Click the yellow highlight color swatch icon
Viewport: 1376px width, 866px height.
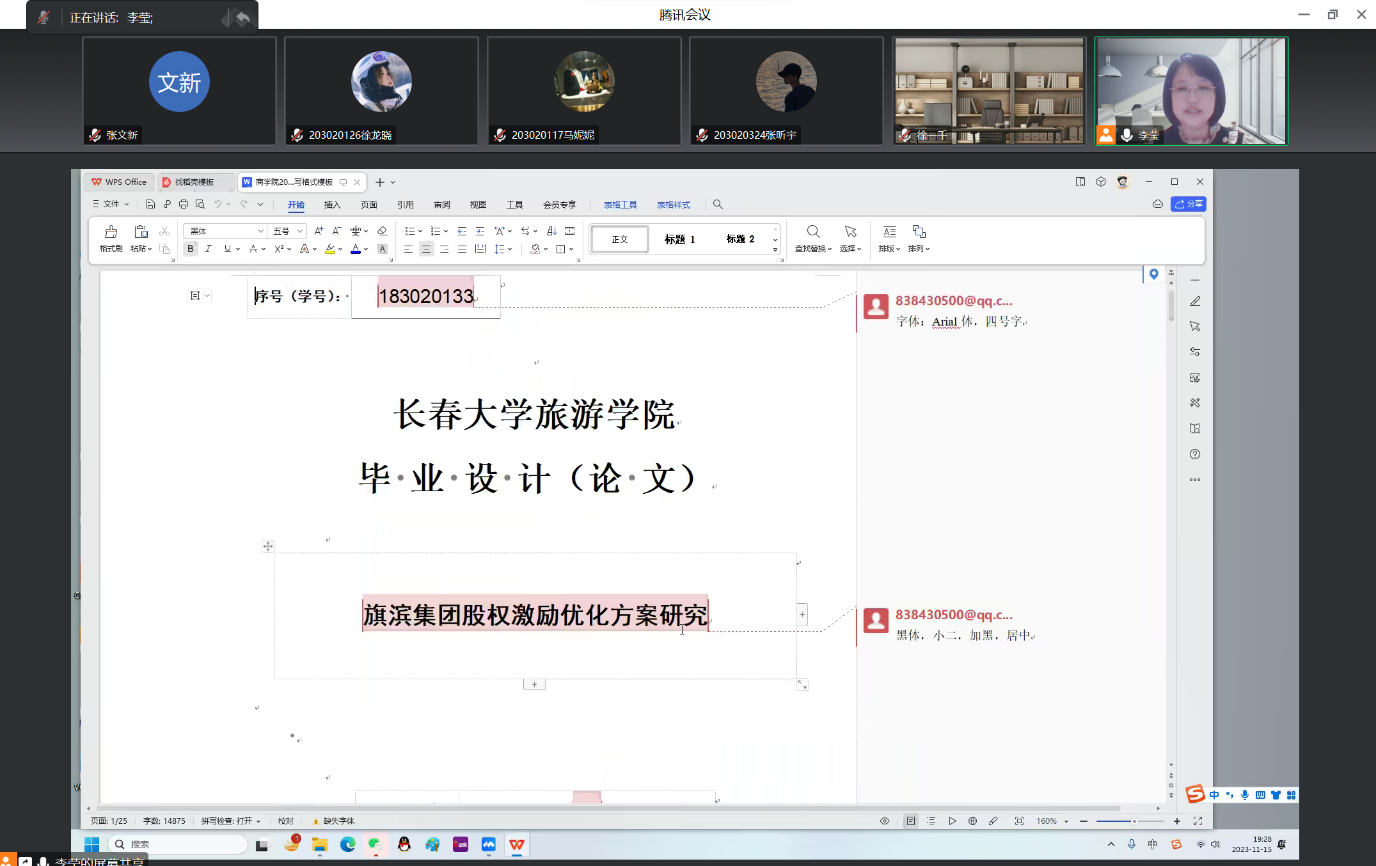[x=330, y=248]
